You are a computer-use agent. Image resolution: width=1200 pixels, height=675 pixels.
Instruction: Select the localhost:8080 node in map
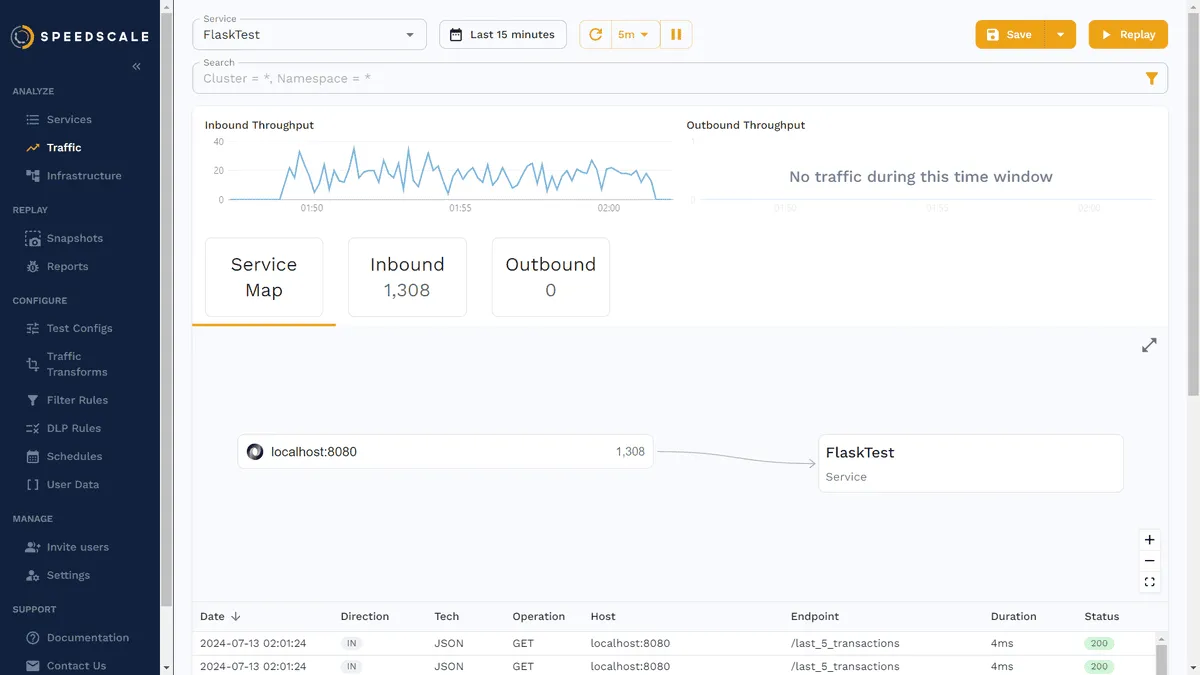click(x=445, y=452)
